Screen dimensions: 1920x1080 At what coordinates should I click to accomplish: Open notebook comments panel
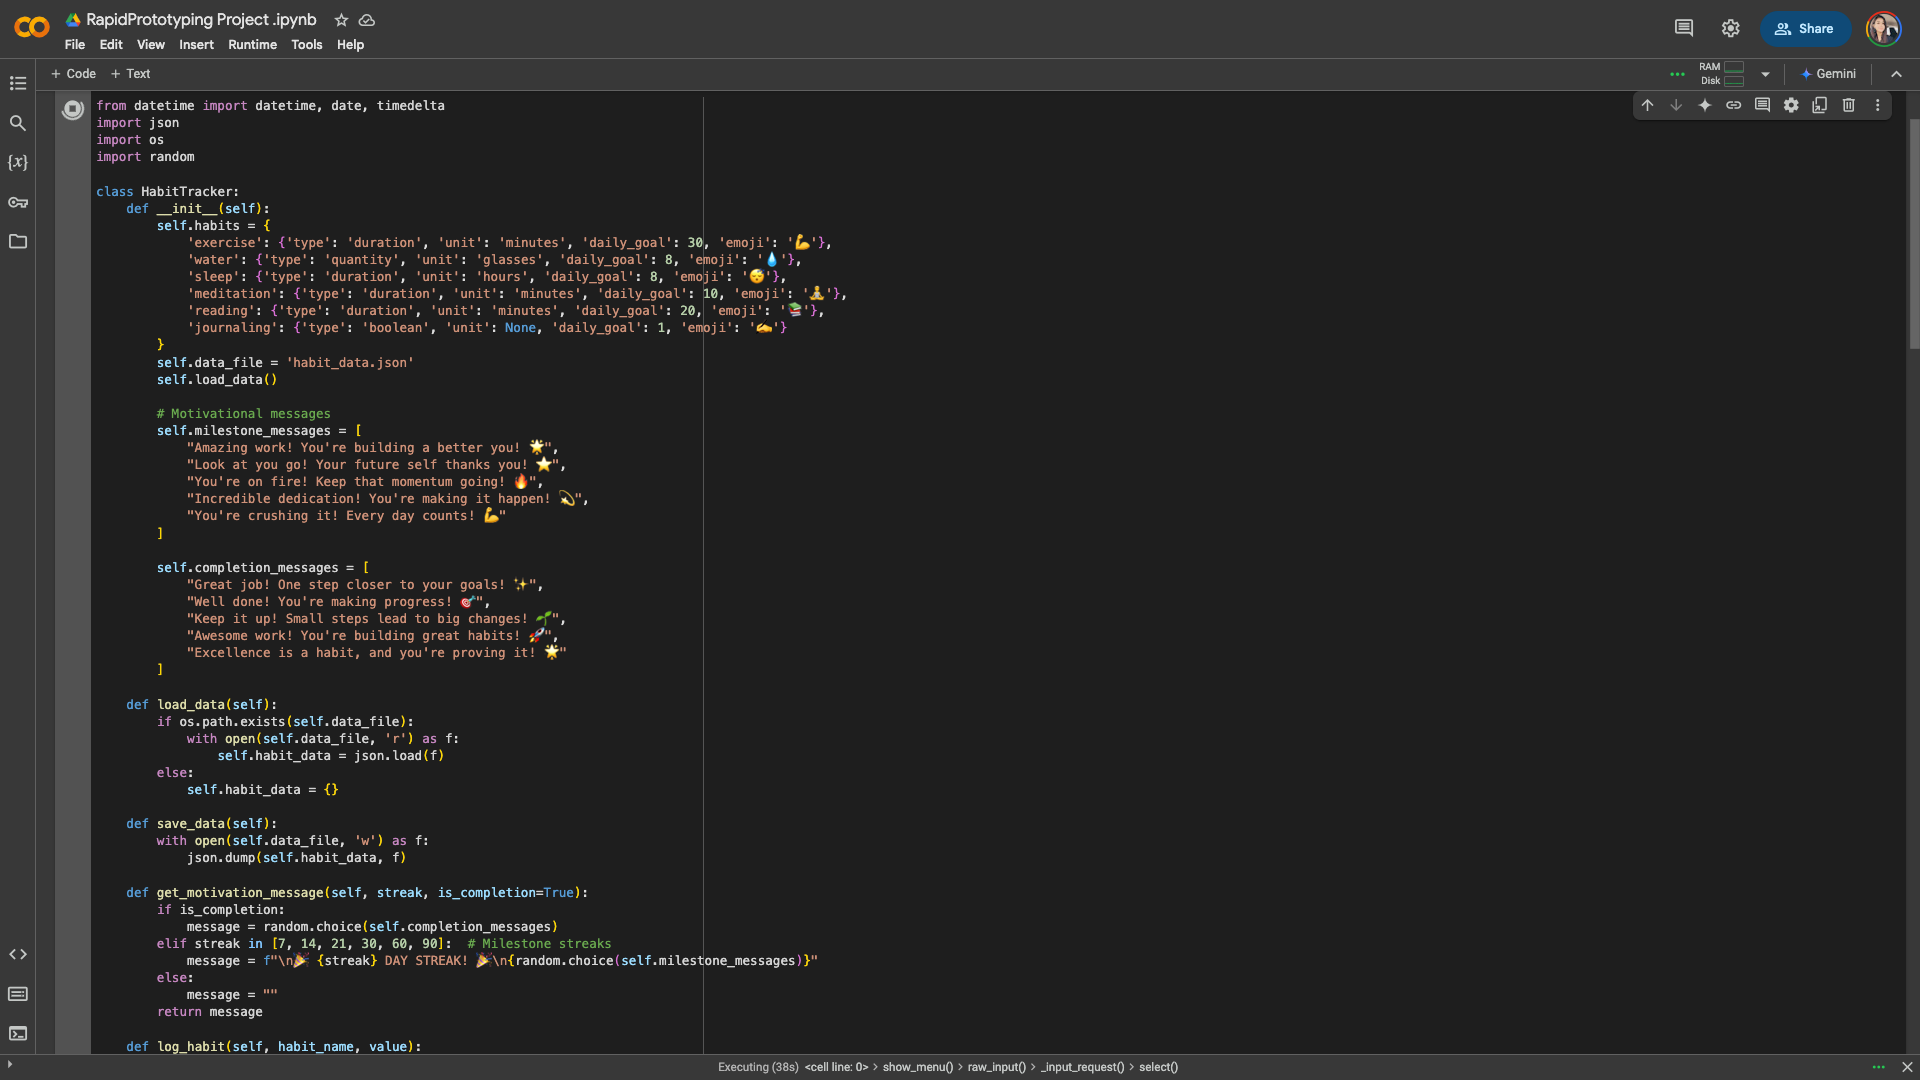click(1684, 28)
